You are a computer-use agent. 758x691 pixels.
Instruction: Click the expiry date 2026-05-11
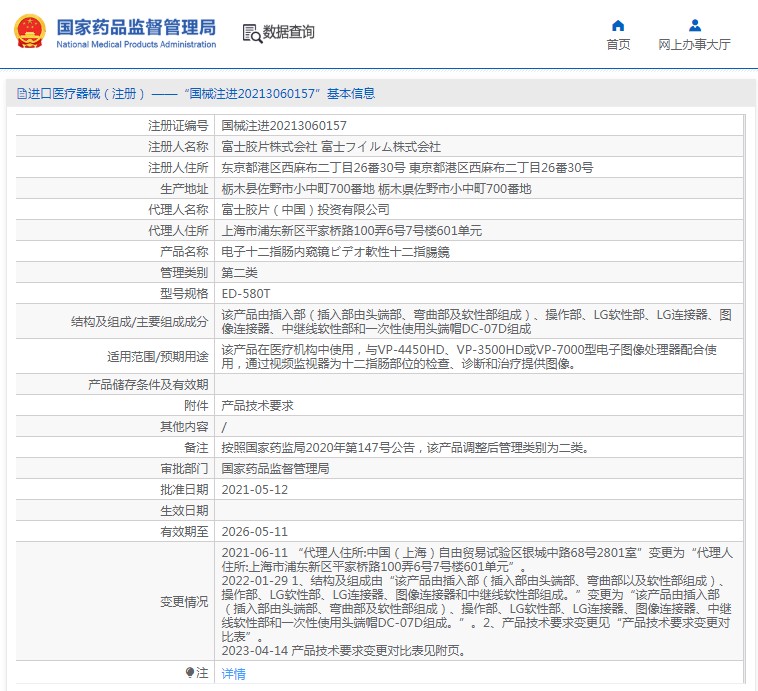tap(254, 532)
